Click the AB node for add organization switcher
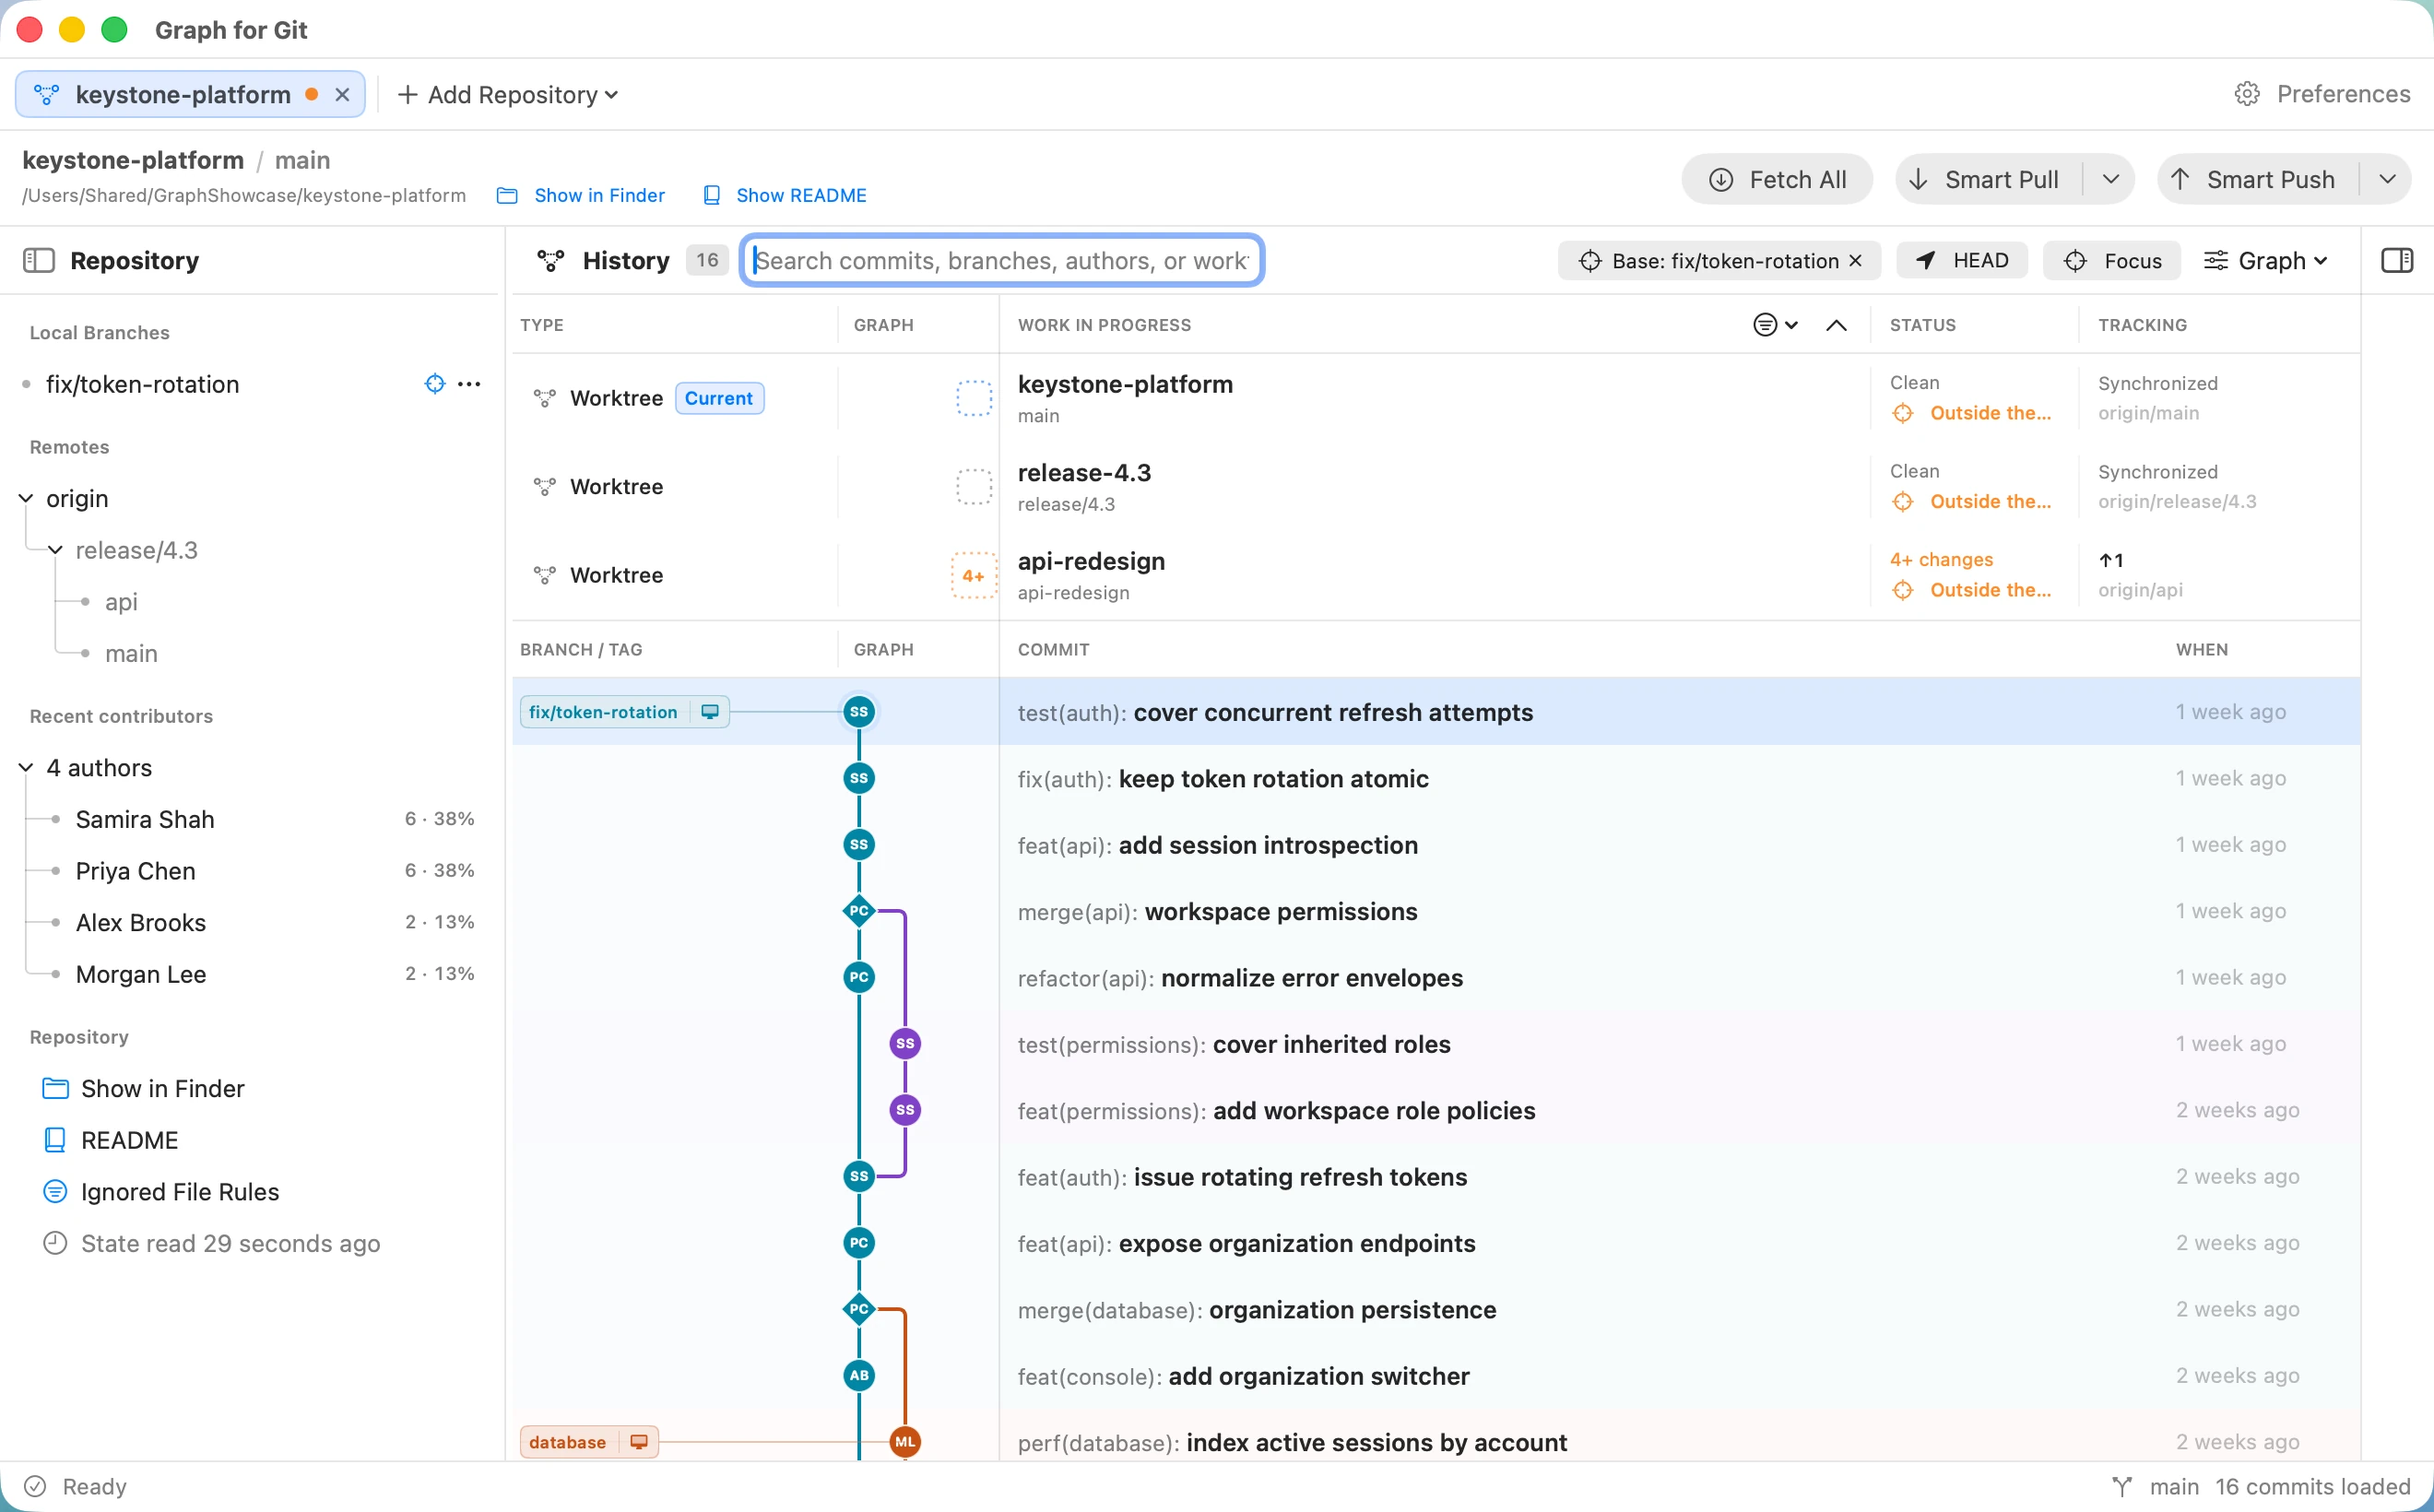This screenshot has height=1512, width=2434. tap(859, 1376)
